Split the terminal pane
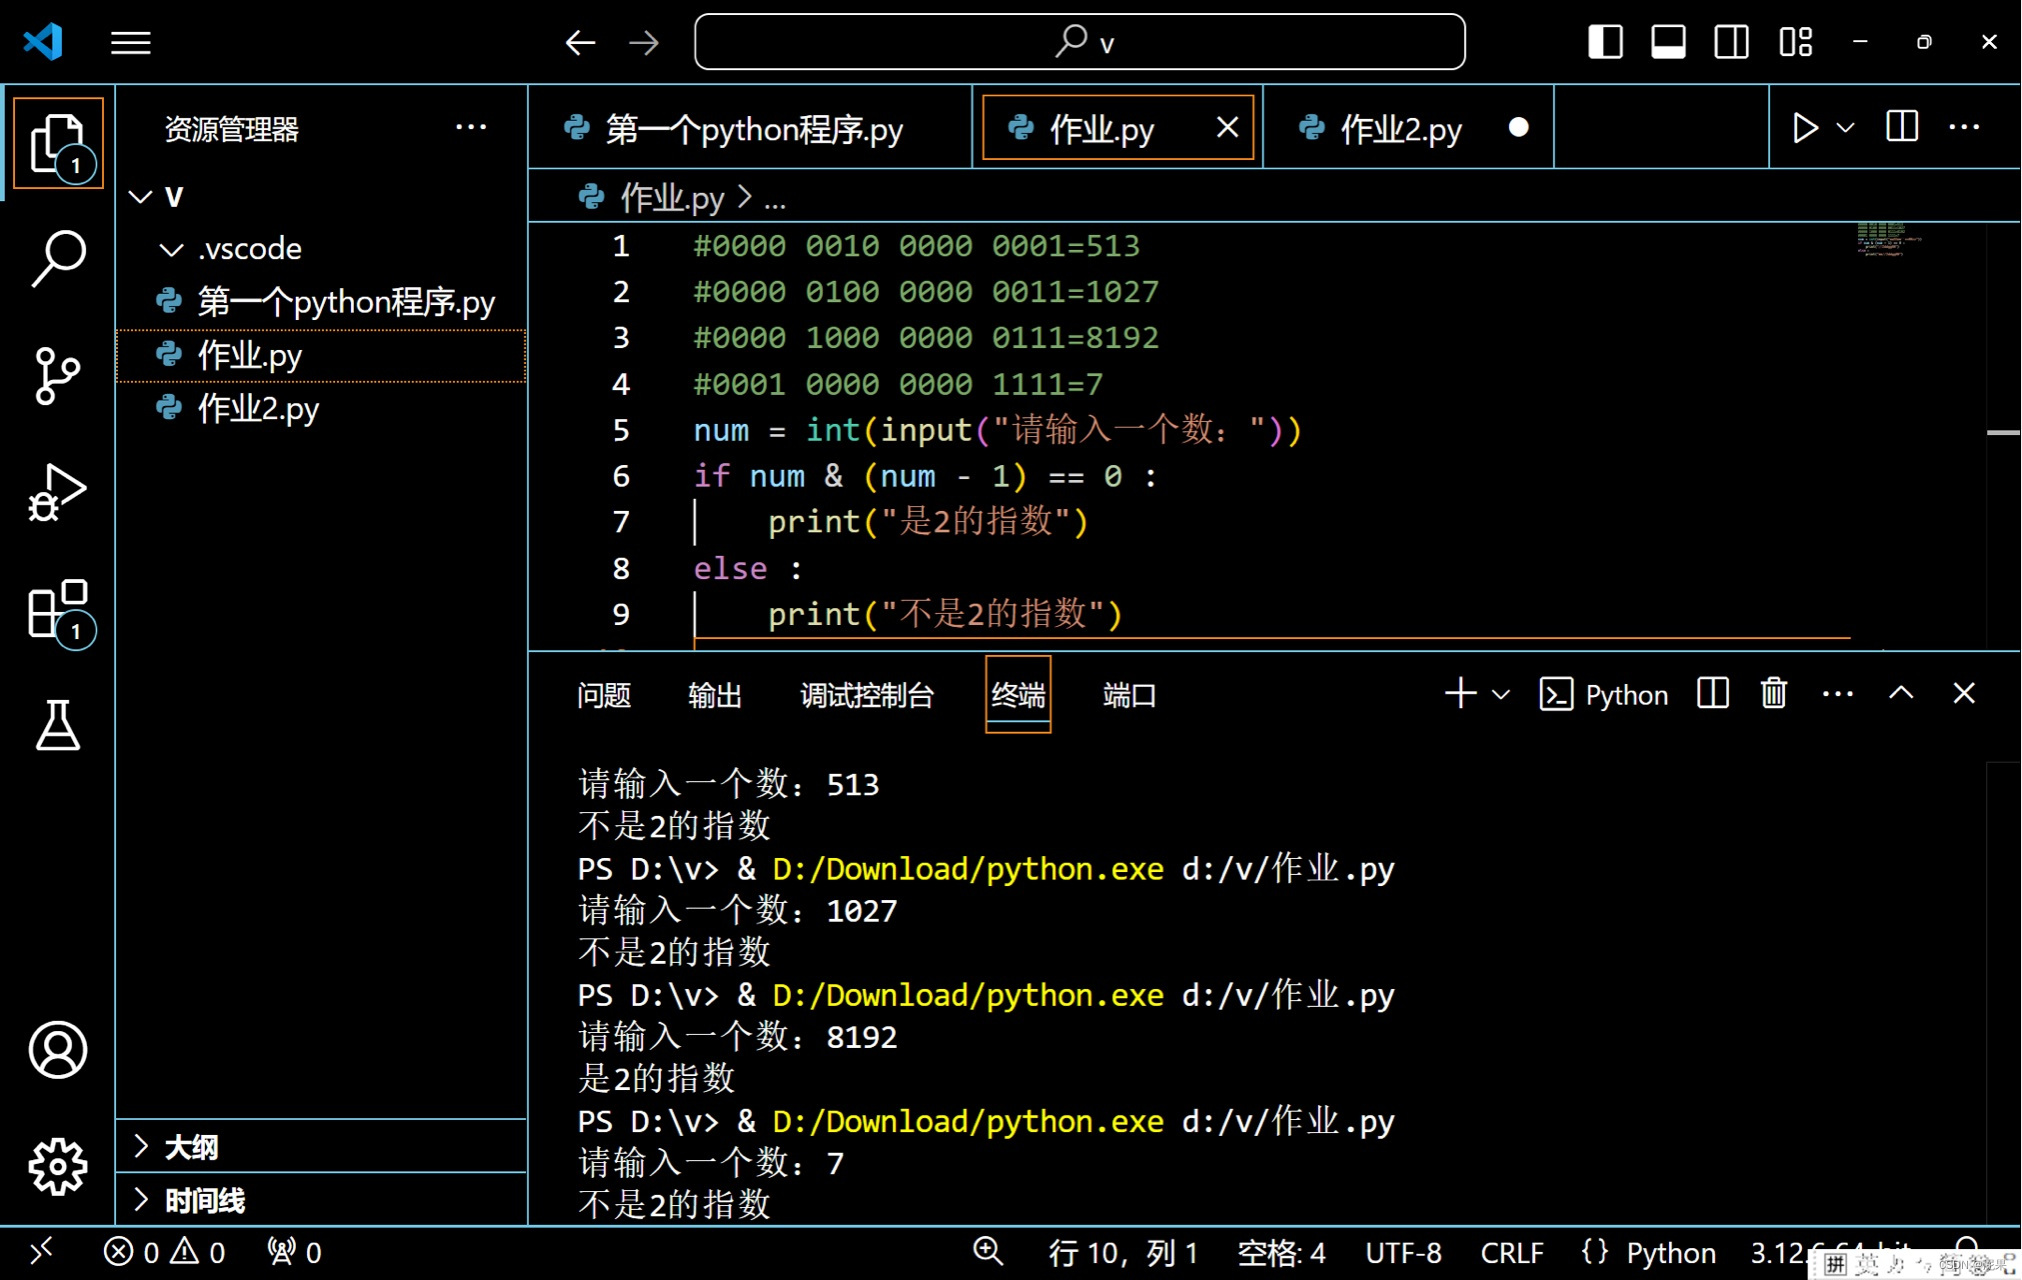 pos(1712,693)
